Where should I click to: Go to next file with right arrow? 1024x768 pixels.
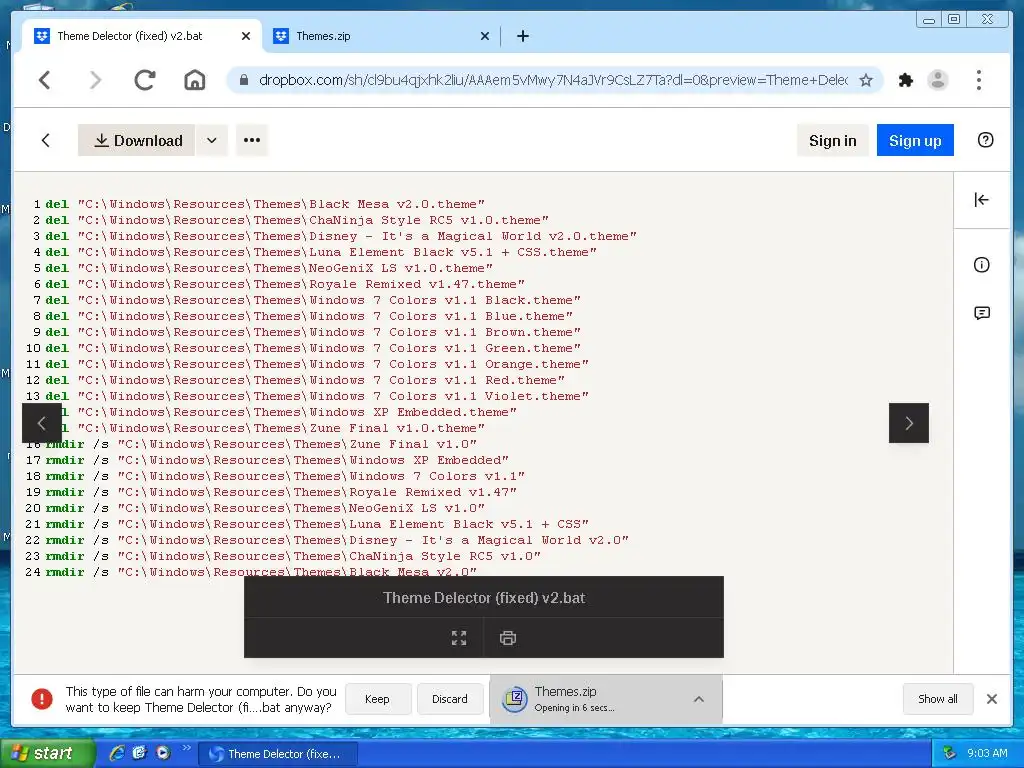(908, 423)
